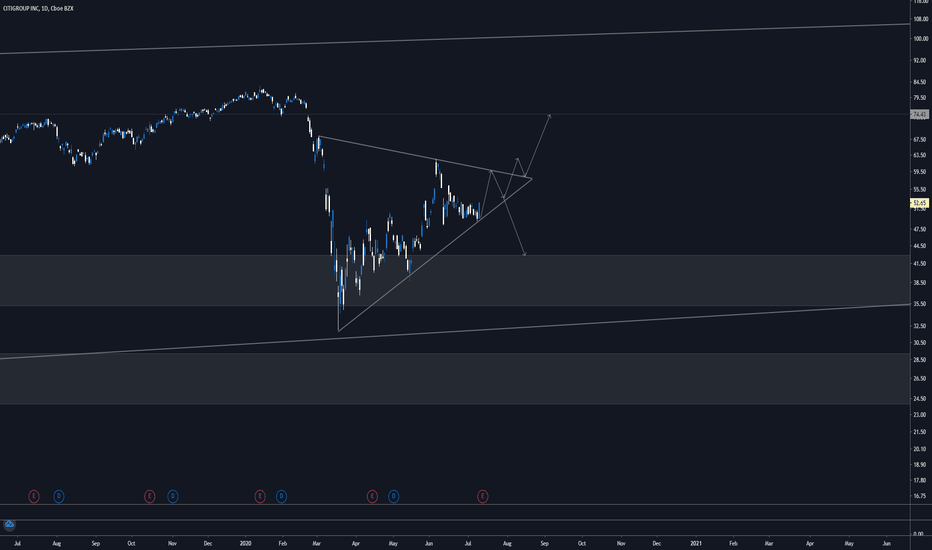Click the 100.00 label on the price axis
Image resolution: width=932 pixels, height=550 pixels.
click(920, 39)
